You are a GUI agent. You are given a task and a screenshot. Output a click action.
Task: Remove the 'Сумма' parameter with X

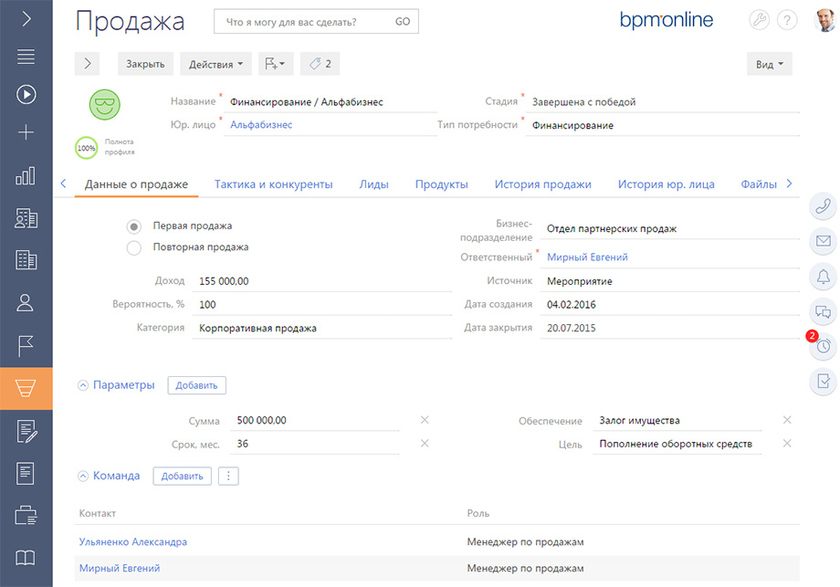coord(424,420)
